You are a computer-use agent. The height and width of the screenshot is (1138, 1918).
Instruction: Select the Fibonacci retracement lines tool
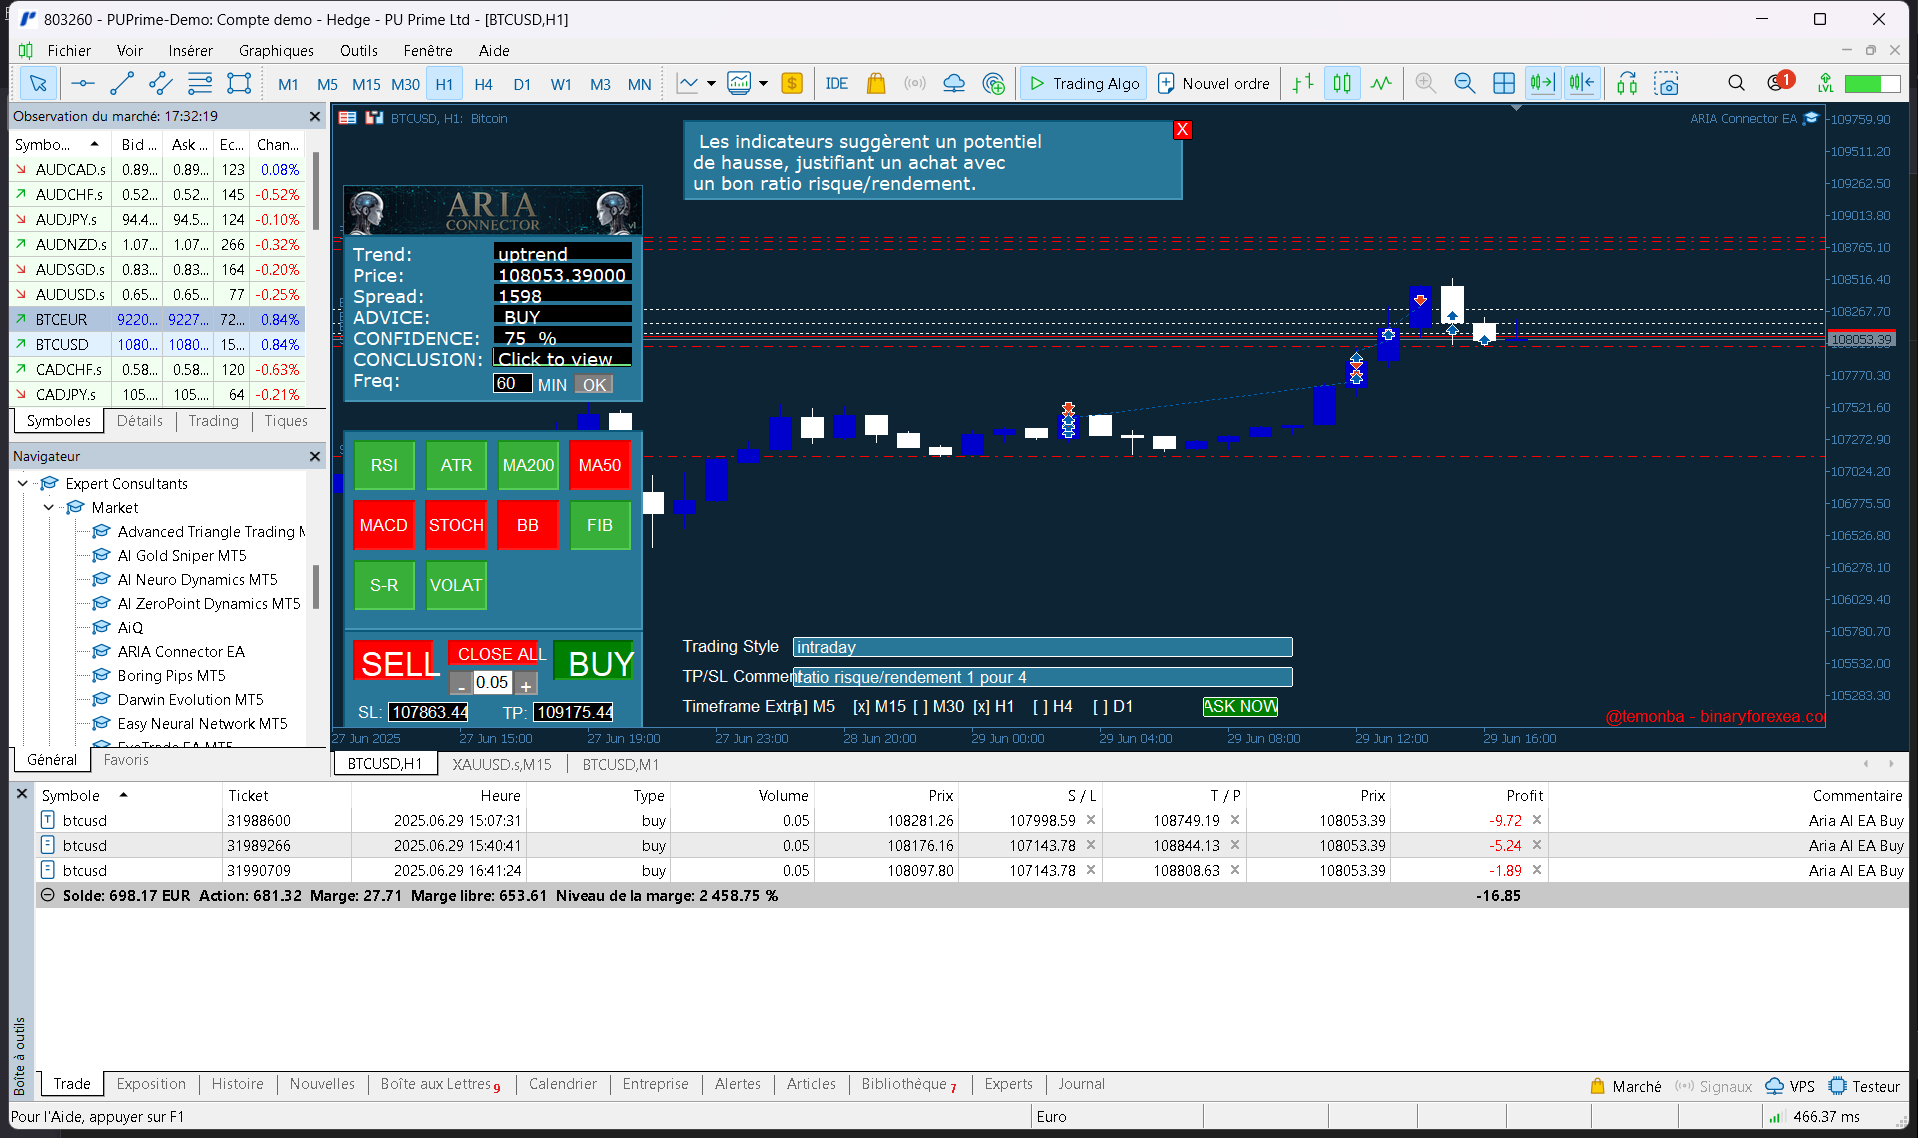click(200, 84)
